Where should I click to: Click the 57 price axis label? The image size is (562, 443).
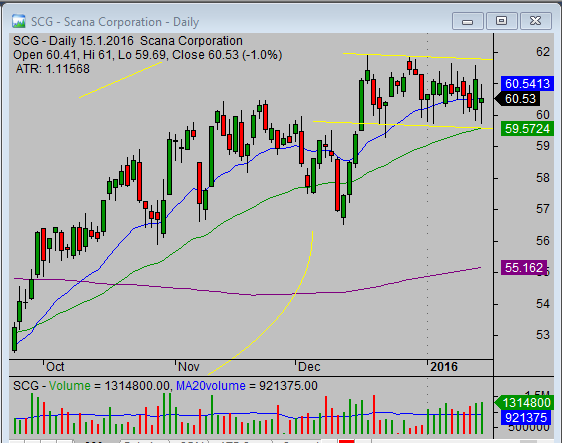543,209
